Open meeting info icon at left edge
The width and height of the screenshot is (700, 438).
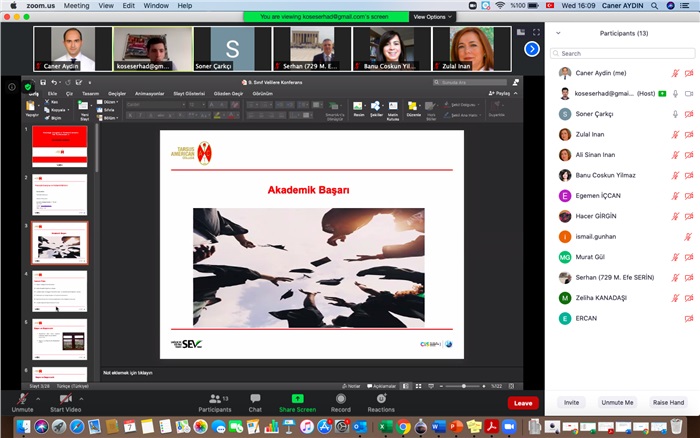point(12,87)
